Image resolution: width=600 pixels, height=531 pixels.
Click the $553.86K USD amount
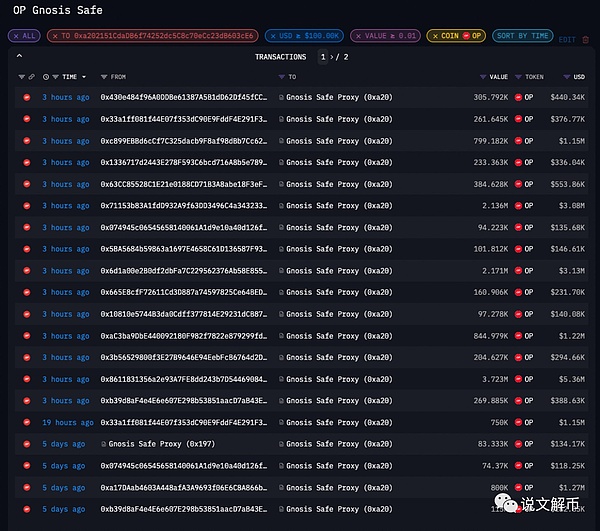click(567, 184)
